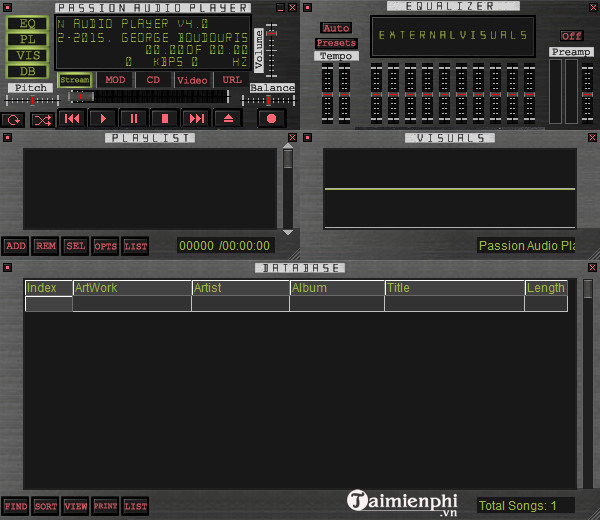Click the database LIST button
Screen dimensions: 600x520
(x=136, y=506)
